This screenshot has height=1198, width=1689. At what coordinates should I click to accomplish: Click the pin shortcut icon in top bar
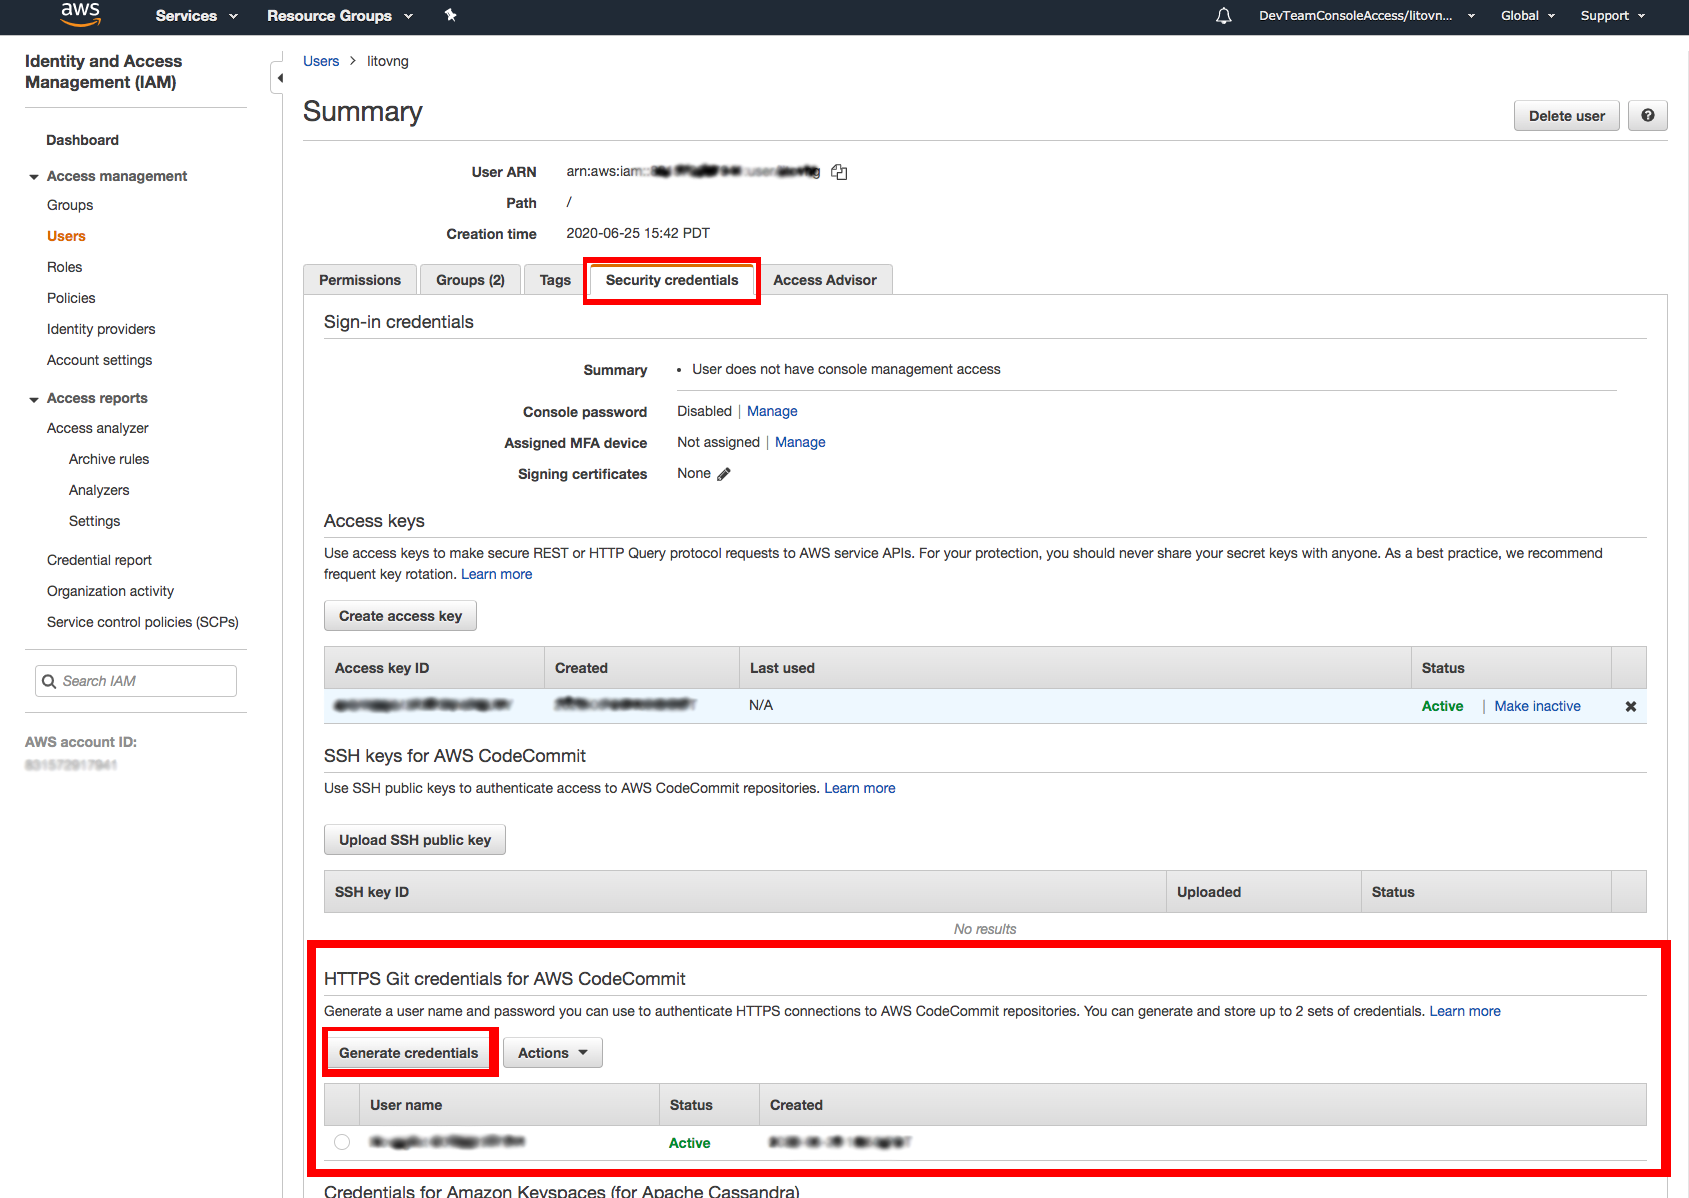pyautogui.click(x=451, y=15)
